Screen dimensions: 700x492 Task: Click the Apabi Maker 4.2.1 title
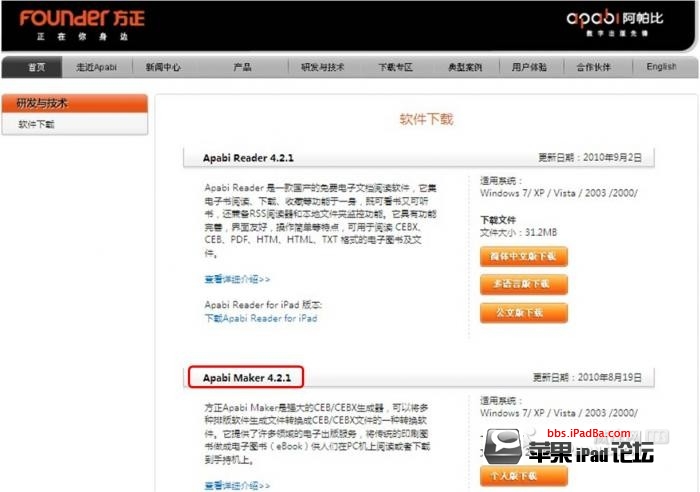246,378
